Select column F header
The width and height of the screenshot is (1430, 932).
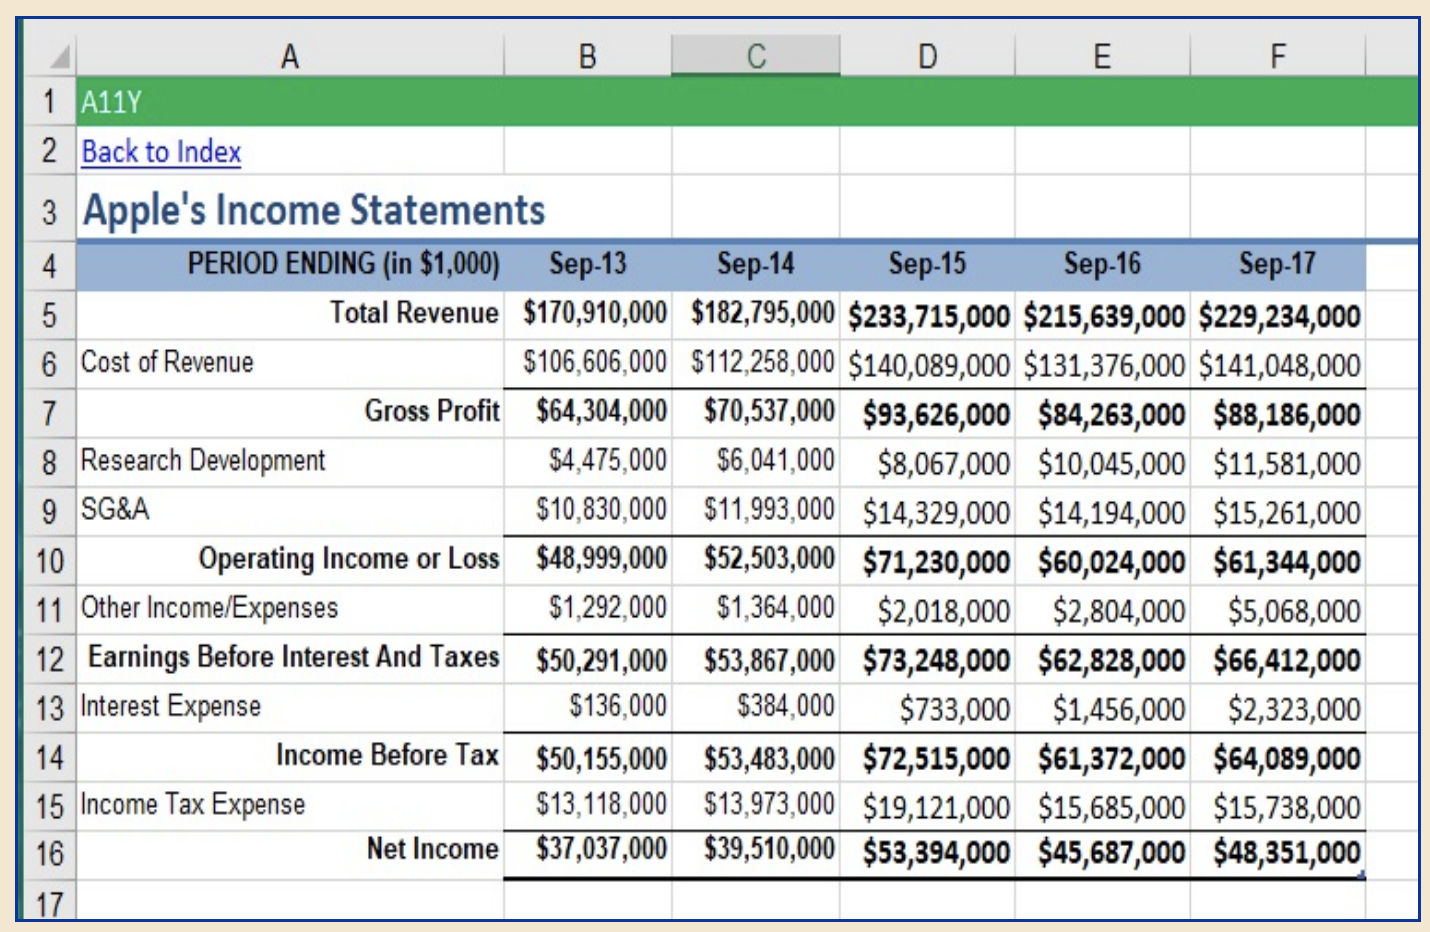point(1277,56)
